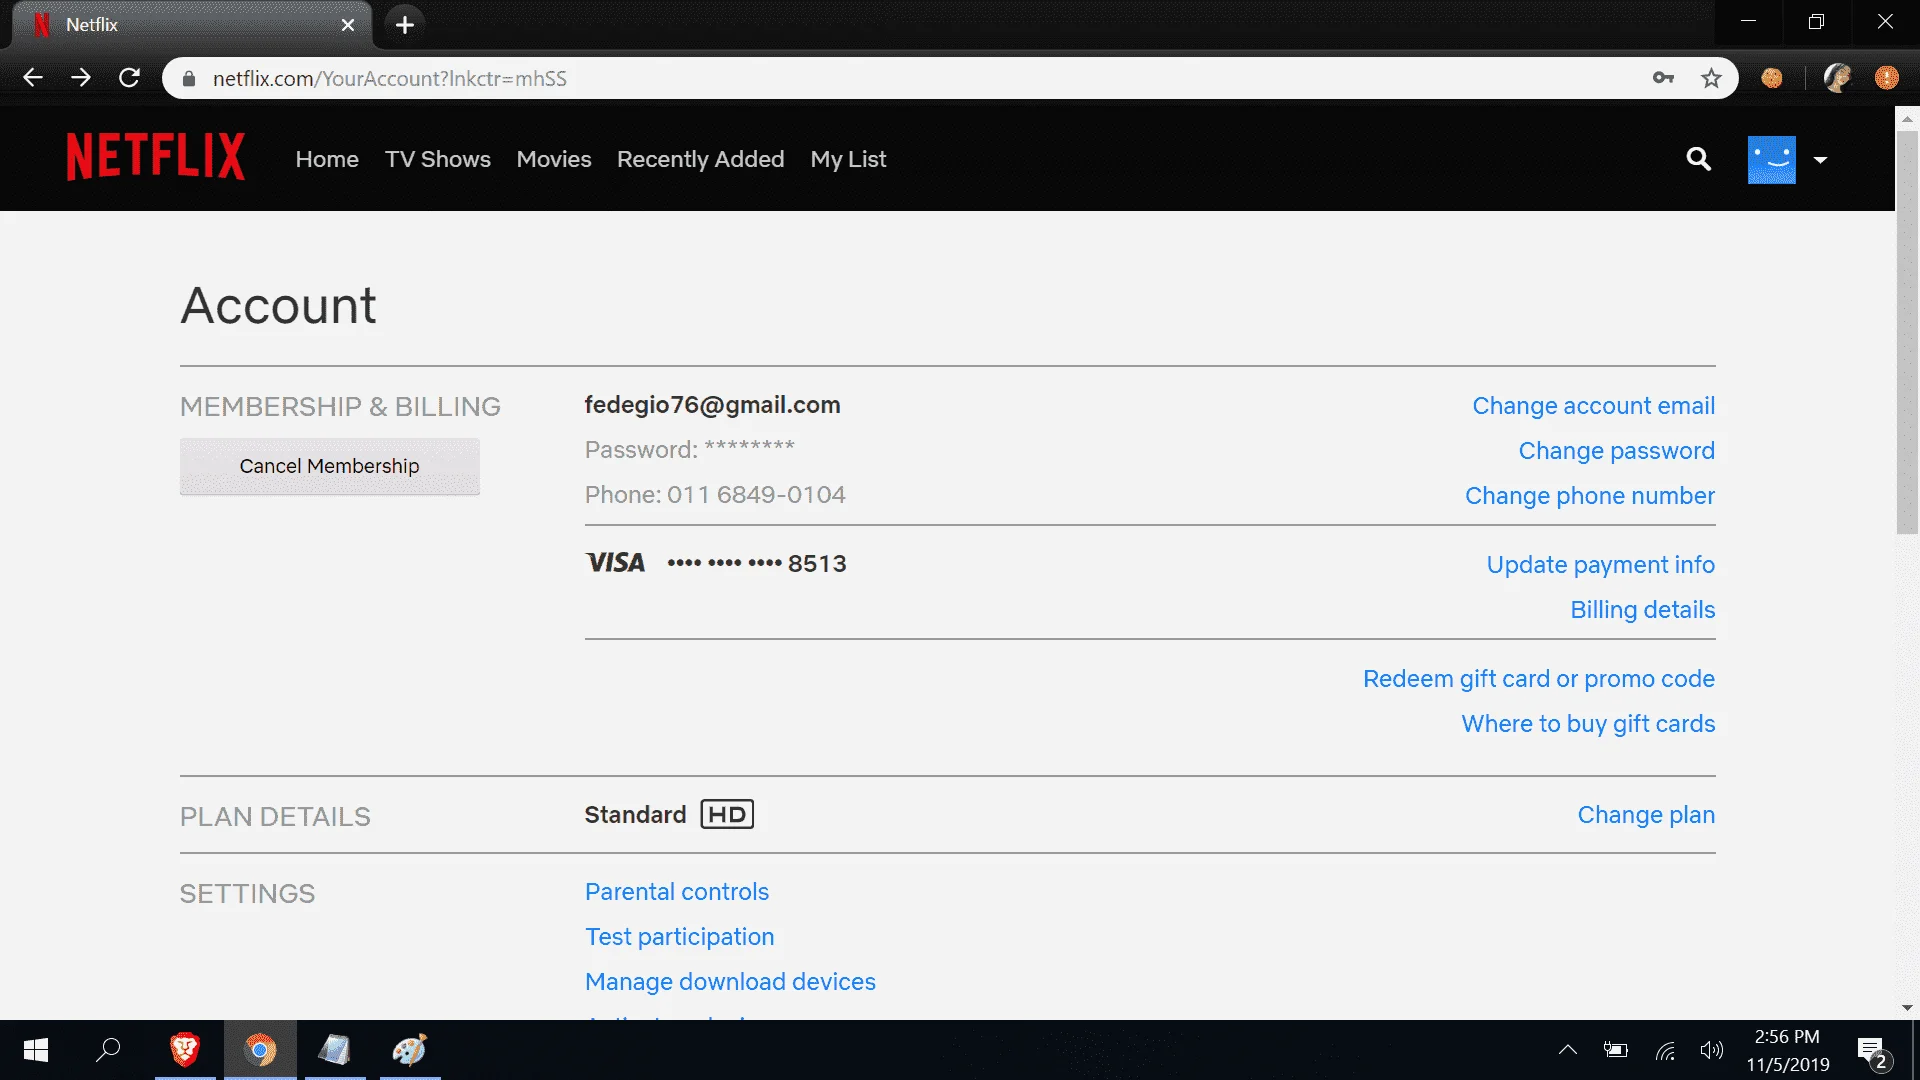
Task: Open Recently Added in navigation
Action: [x=700, y=159]
